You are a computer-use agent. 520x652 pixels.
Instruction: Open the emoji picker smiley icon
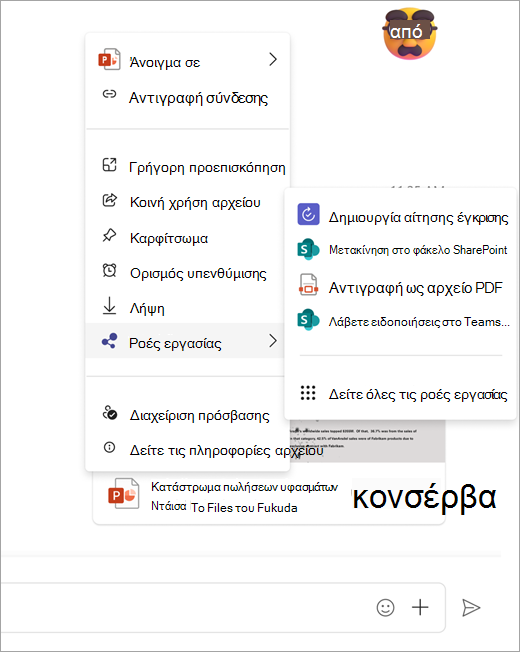385,608
